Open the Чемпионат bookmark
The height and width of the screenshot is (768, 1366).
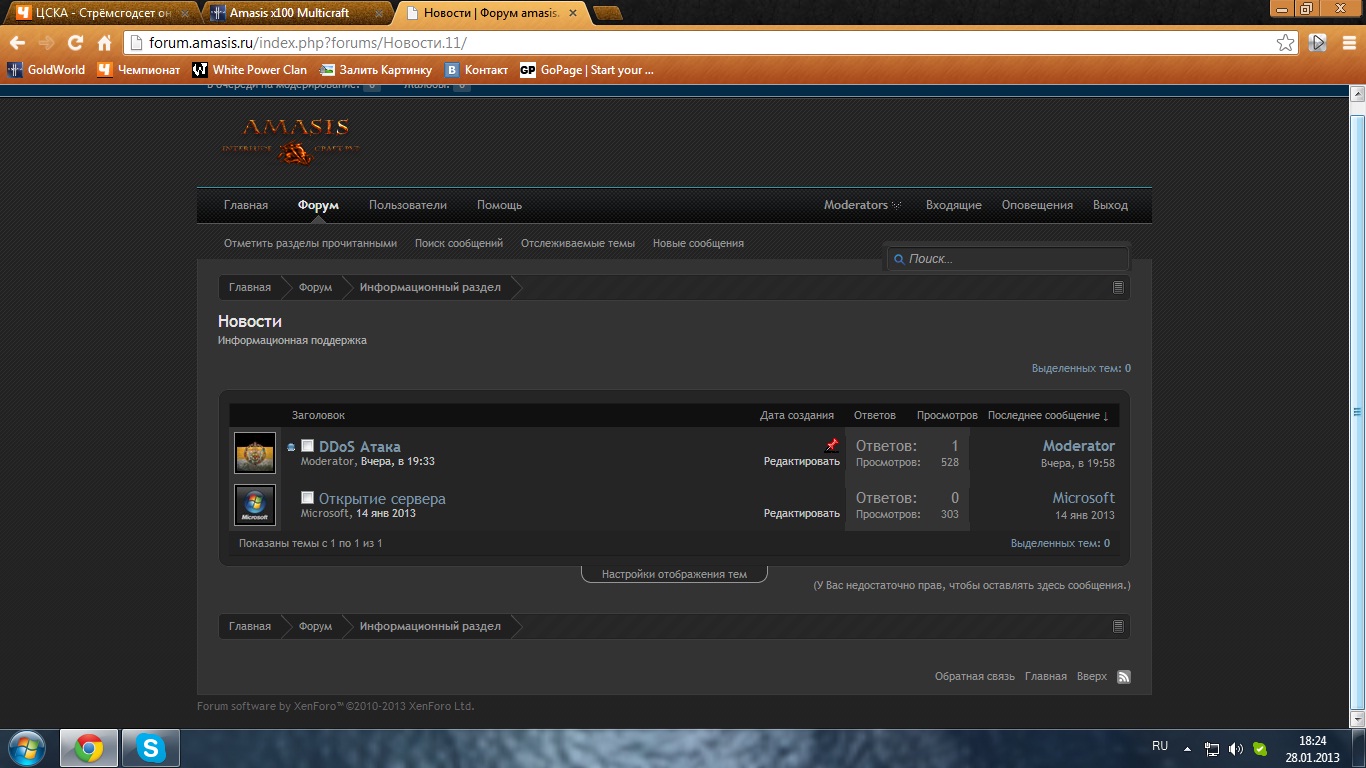pyautogui.click(x=139, y=70)
